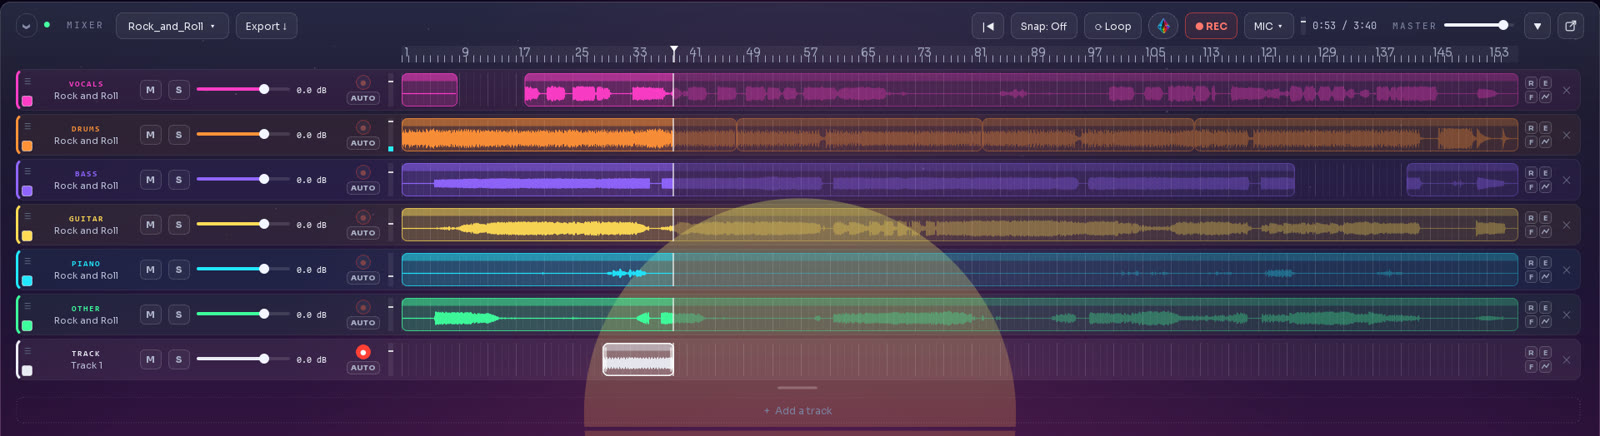This screenshot has height=436, width=1600.
Task: Mute the Piano track
Action: click(150, 270)
